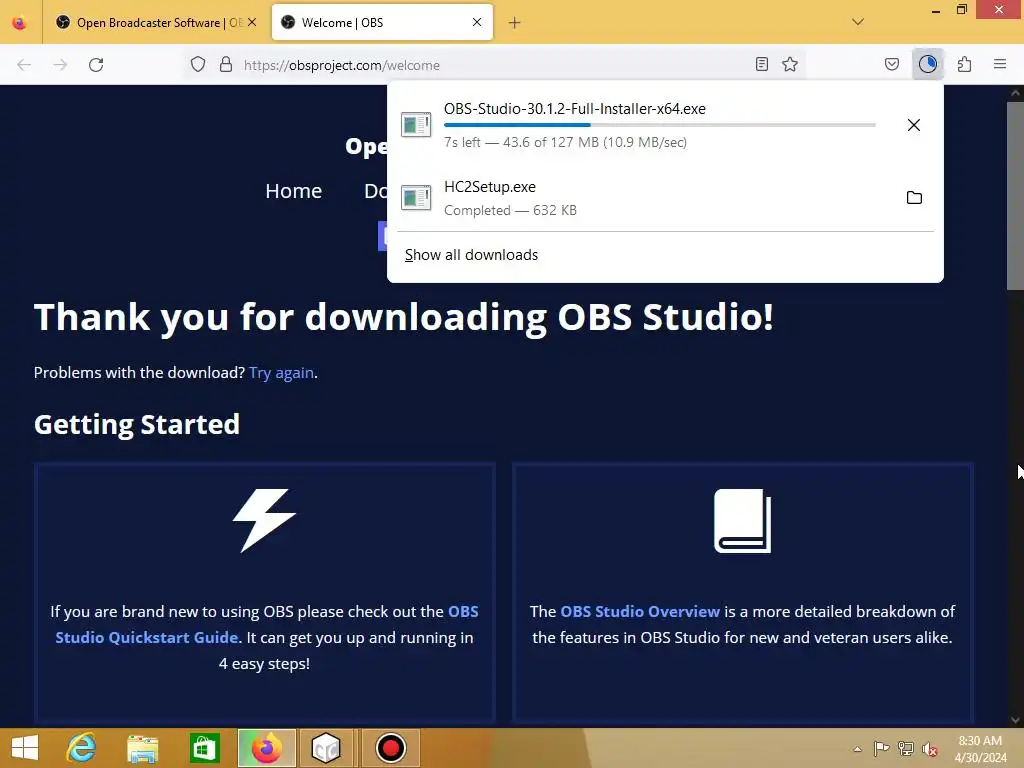Open the OBS Studio Overview link

(640, 611)
